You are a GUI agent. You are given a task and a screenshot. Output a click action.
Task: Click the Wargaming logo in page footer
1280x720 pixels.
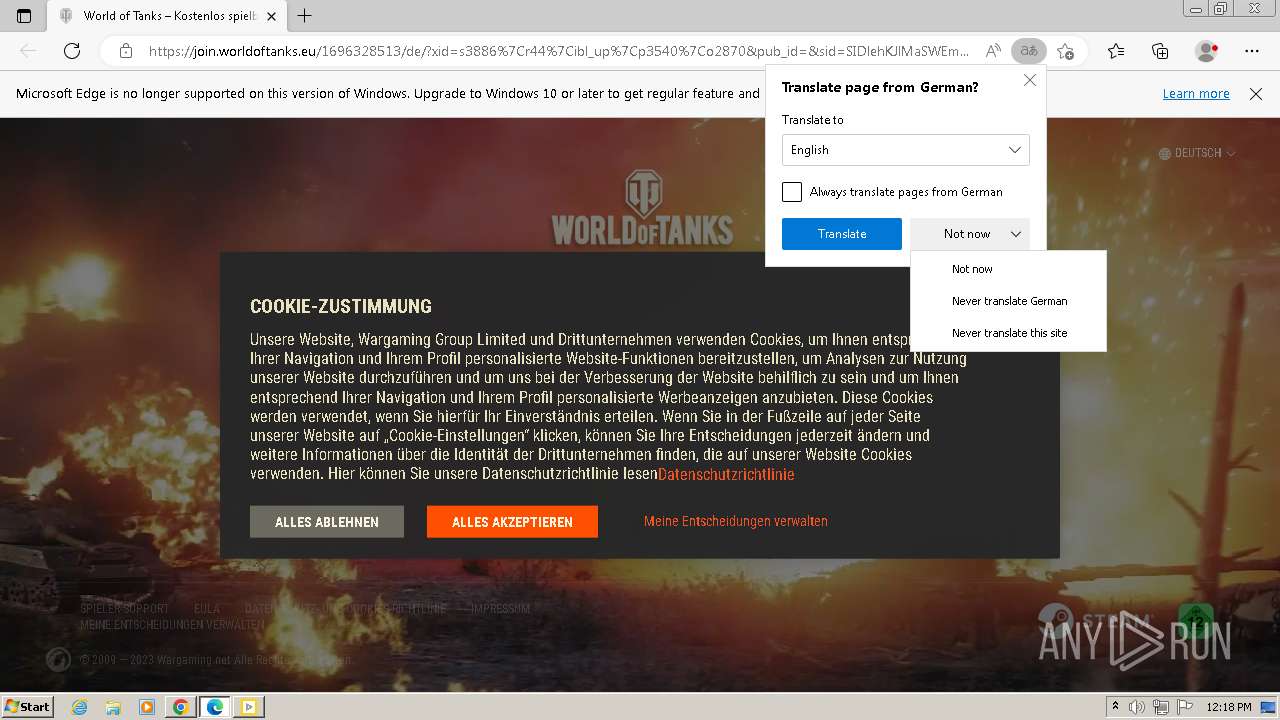click(59, 659)
